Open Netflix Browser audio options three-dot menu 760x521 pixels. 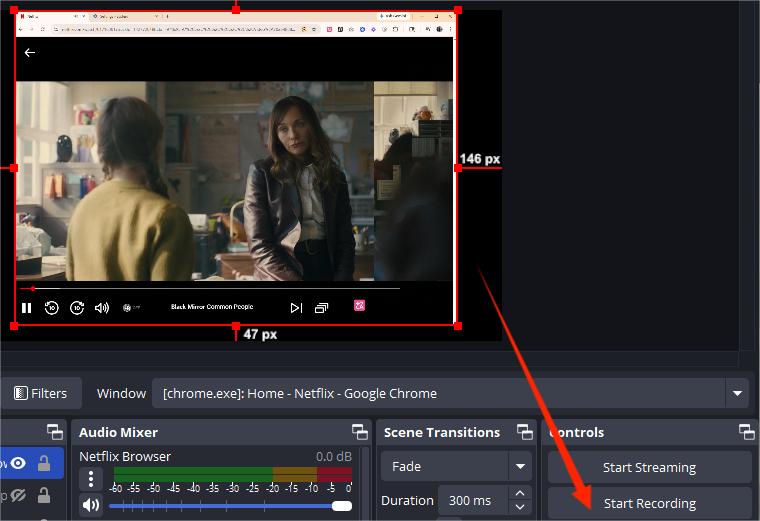tap(91, 478)
